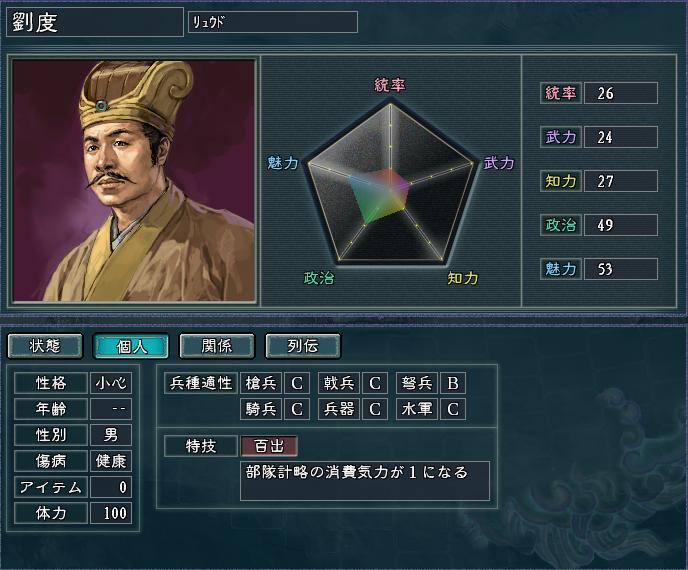Click the 政治 stat label in the right panel
Screen dimensions: 688x570
tap(561, 225)
